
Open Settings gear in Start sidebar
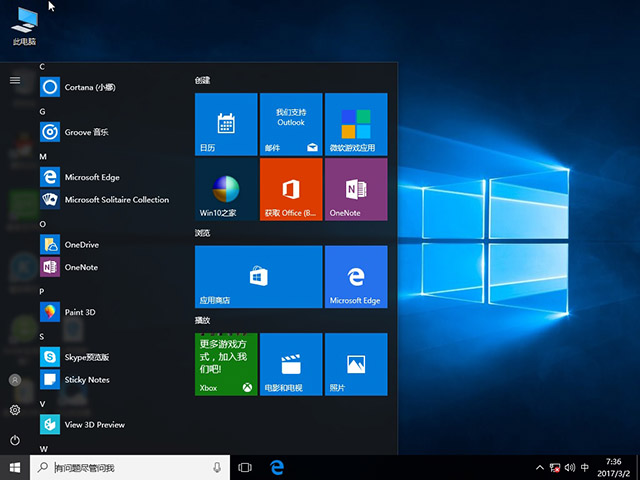(x=15, y=410)
